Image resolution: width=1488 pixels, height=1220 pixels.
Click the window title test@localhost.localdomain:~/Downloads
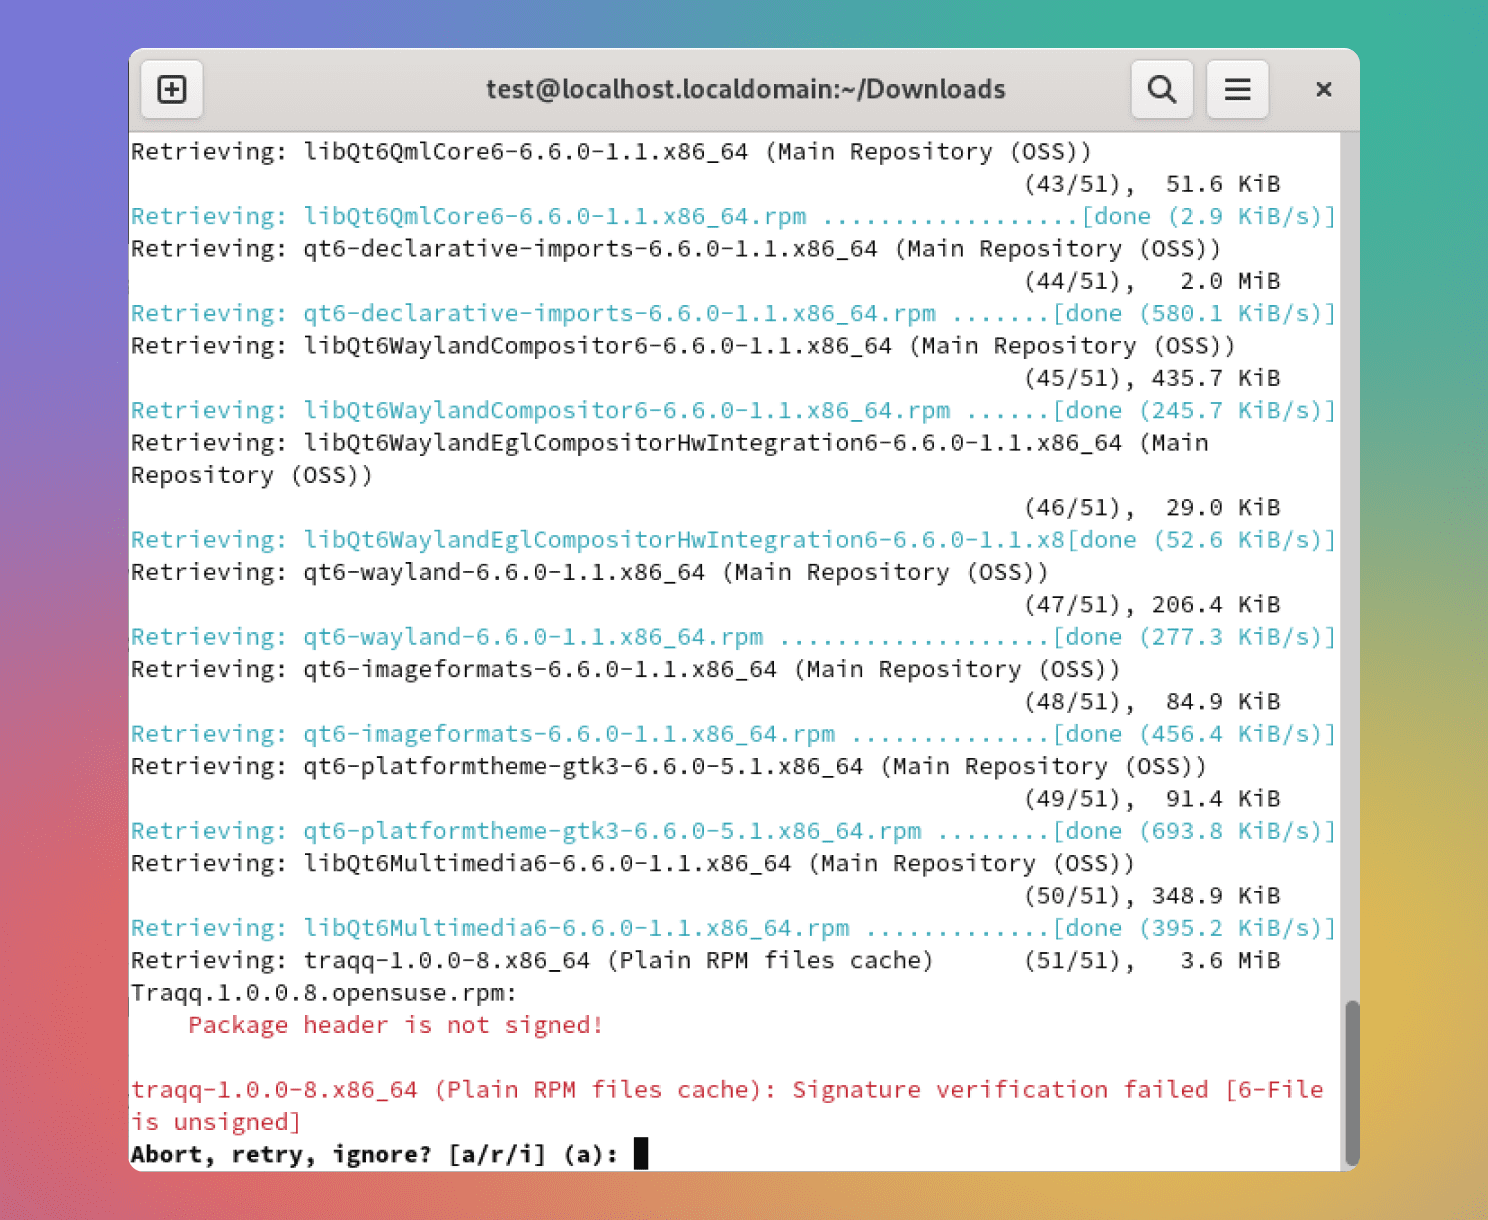click(x=746, y=90)
